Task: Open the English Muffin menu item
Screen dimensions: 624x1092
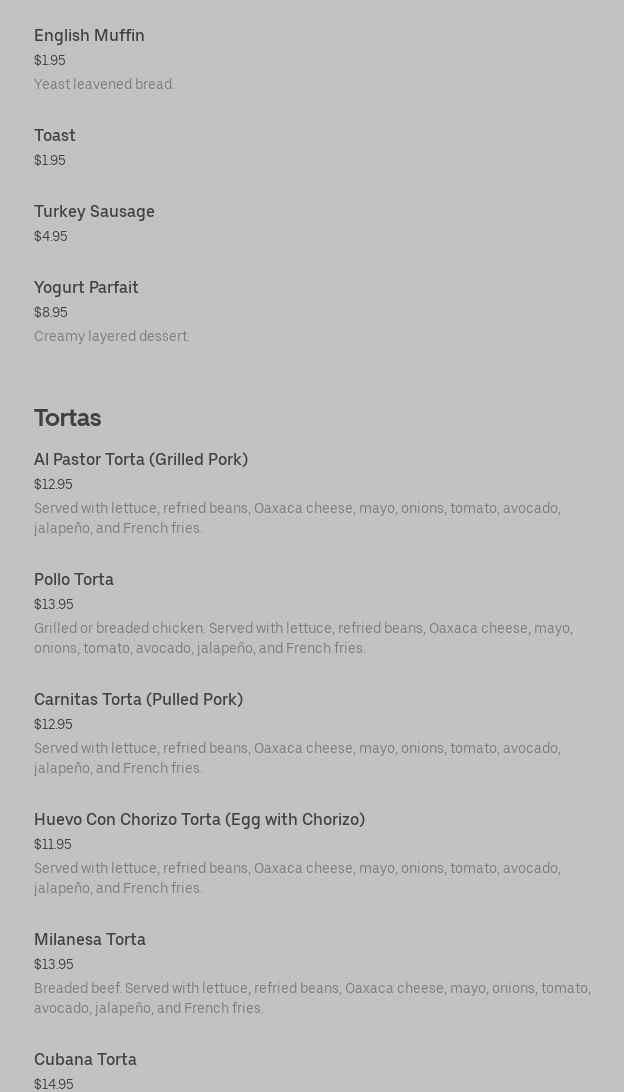Action: [x=89, y=35]
